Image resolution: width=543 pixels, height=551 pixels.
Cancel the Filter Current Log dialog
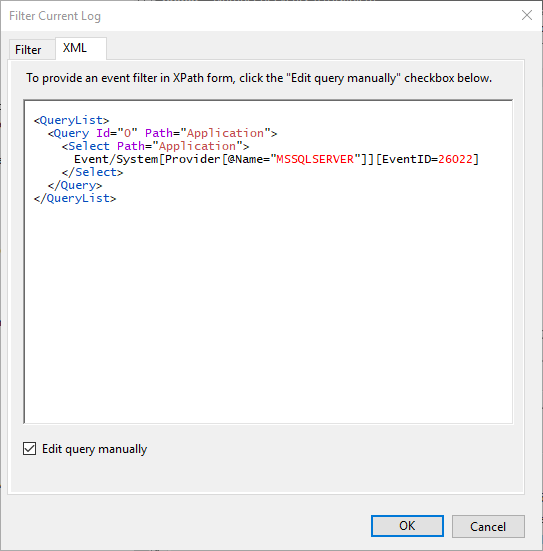click(x=488, y=526)
